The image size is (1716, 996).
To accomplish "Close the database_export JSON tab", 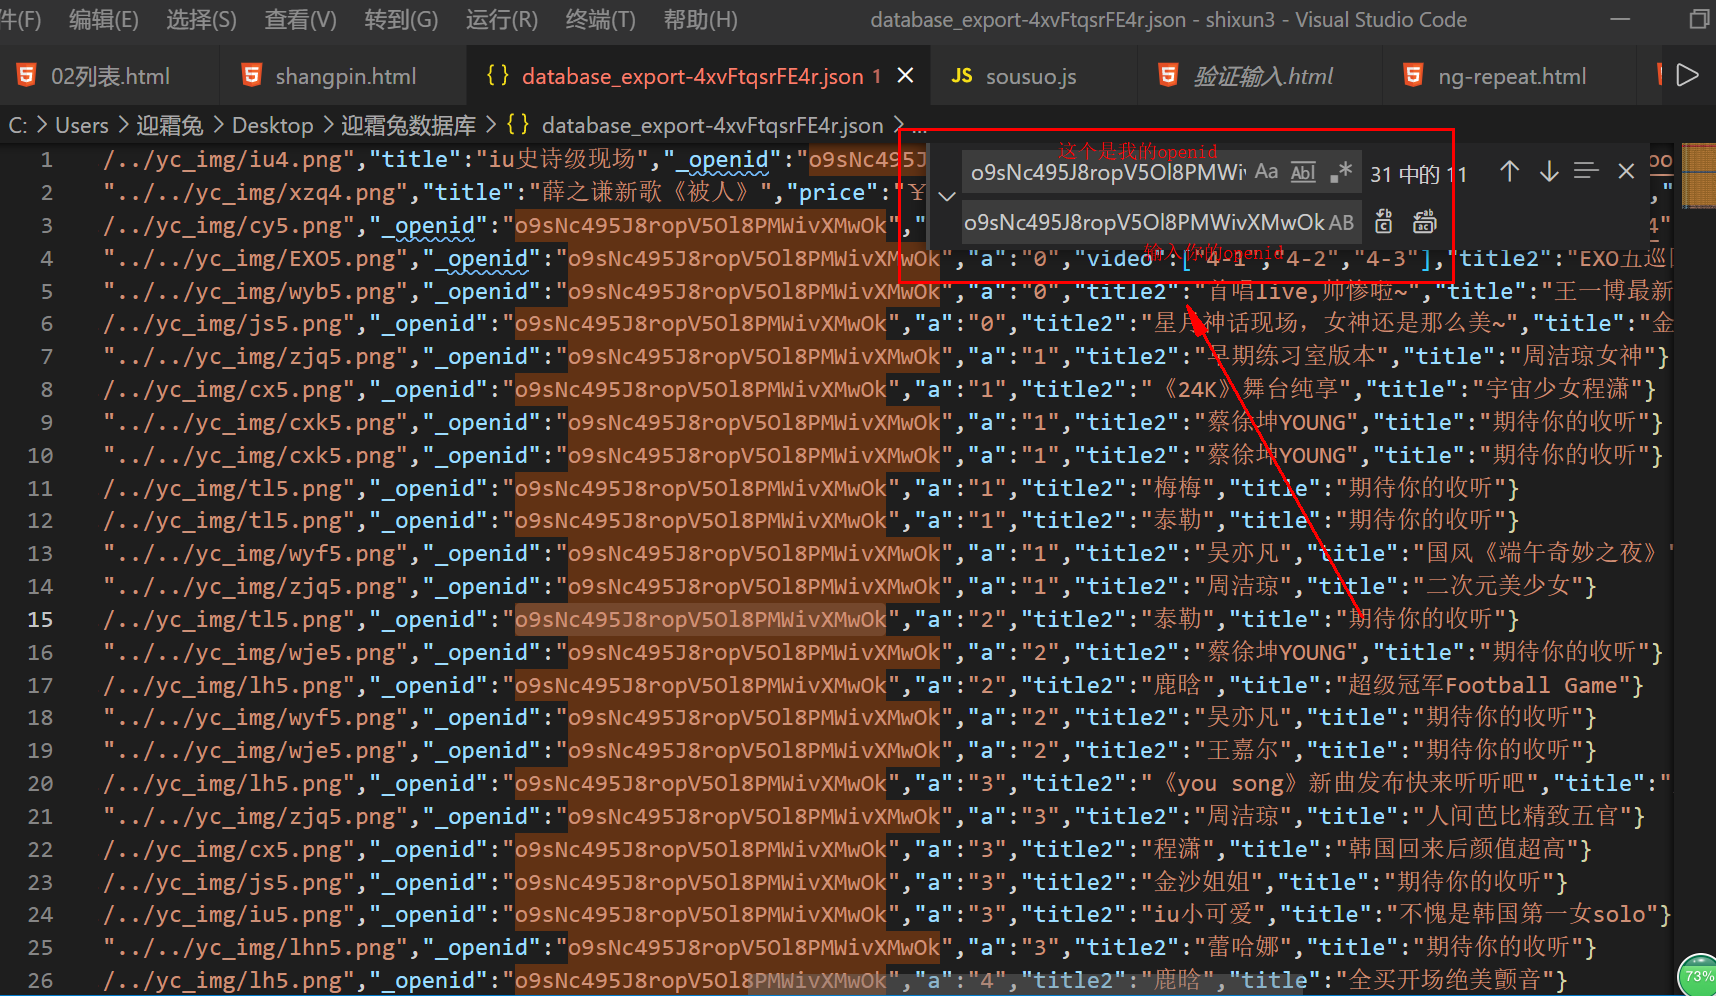I will [x=905, y=76].
